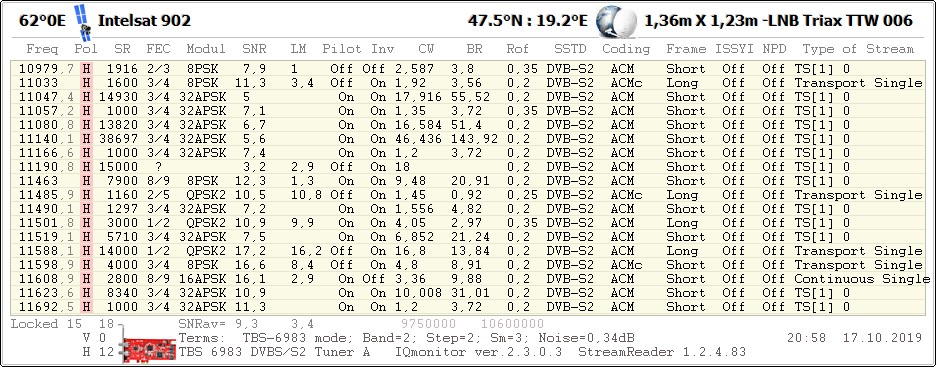The width and height of the screenshot is (936, 367).
Task: Select the 11501,8 frequency row
Action: pos(469,223)
